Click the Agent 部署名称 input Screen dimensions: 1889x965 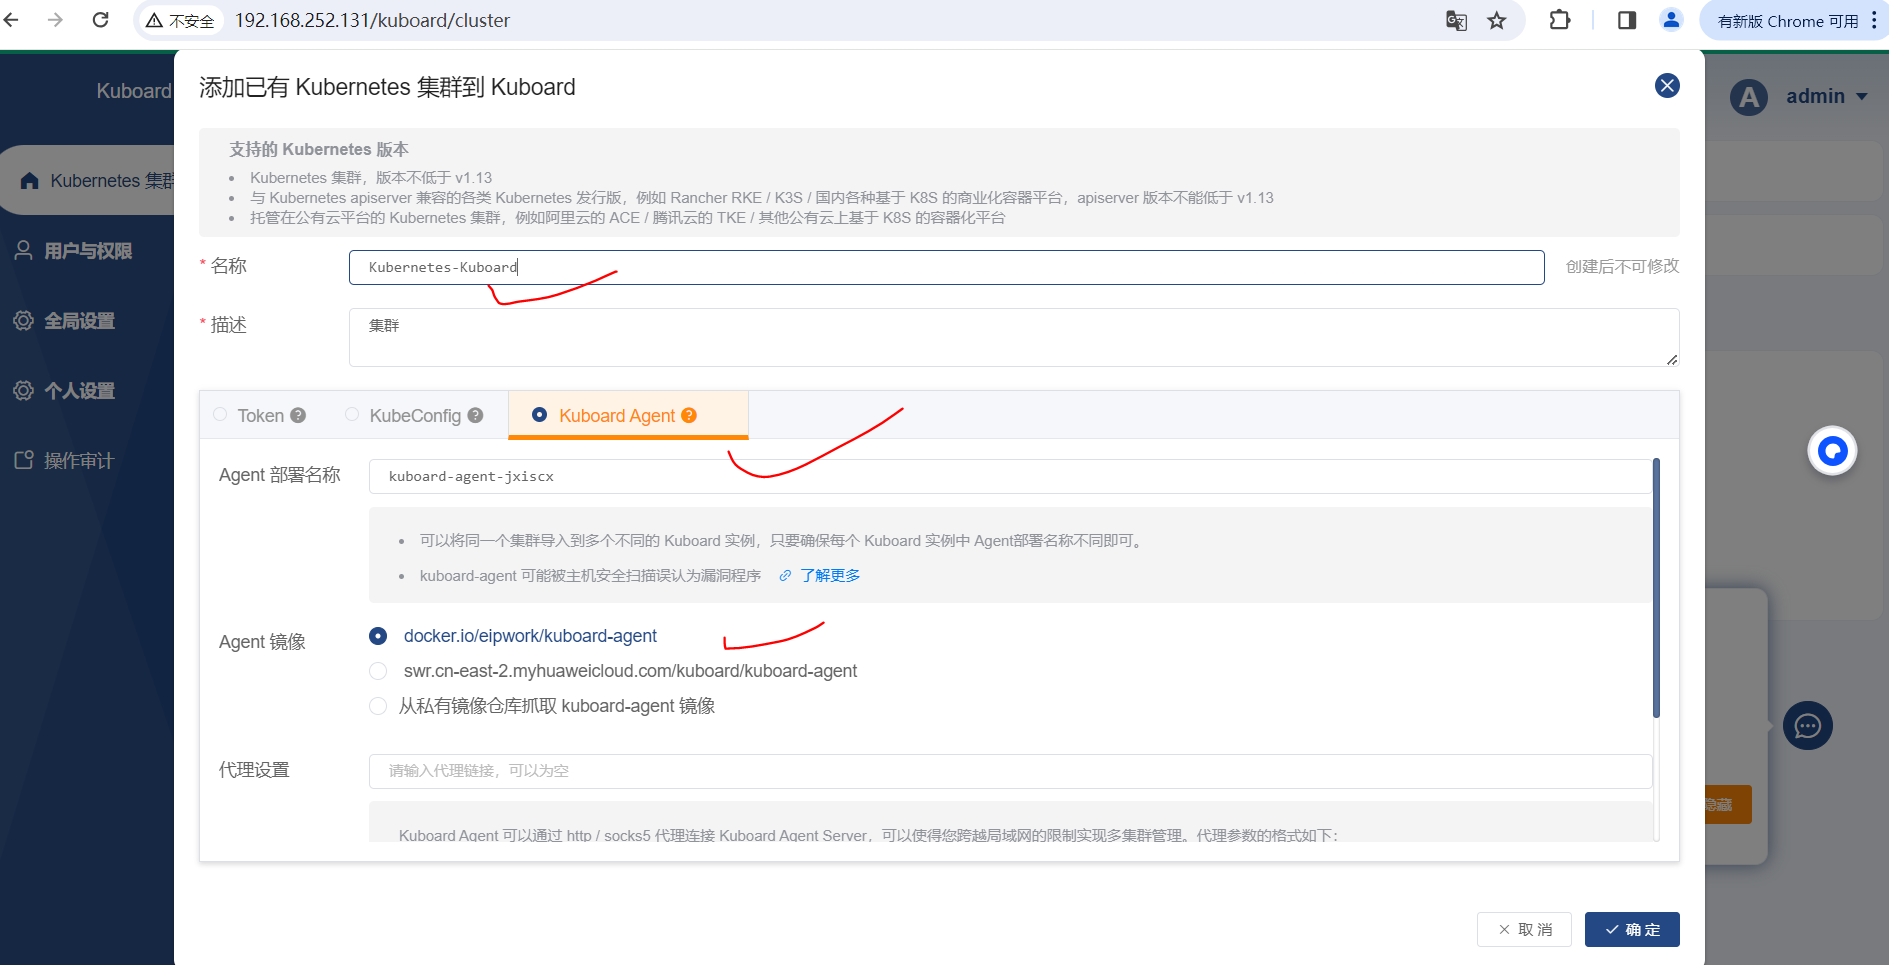coord(1010,477)
